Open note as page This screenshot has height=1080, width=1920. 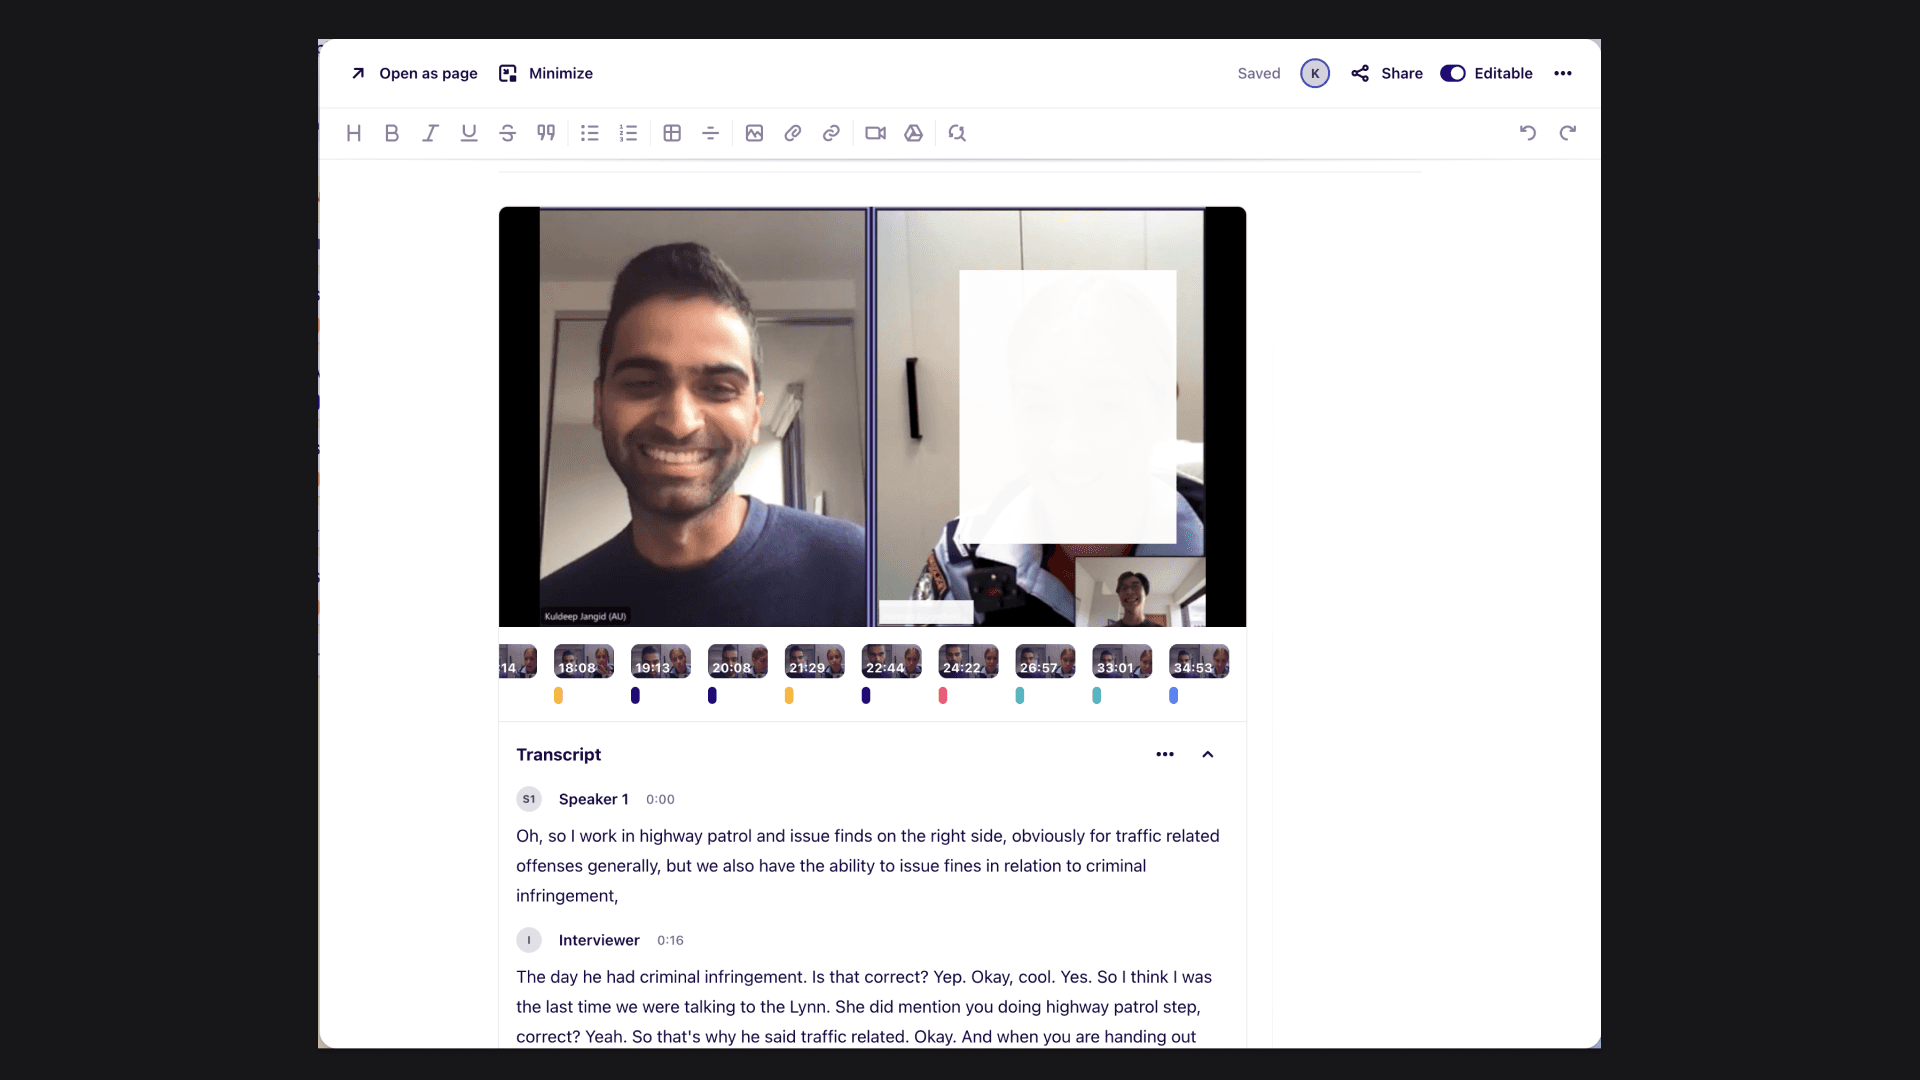(x=414, y=73)
